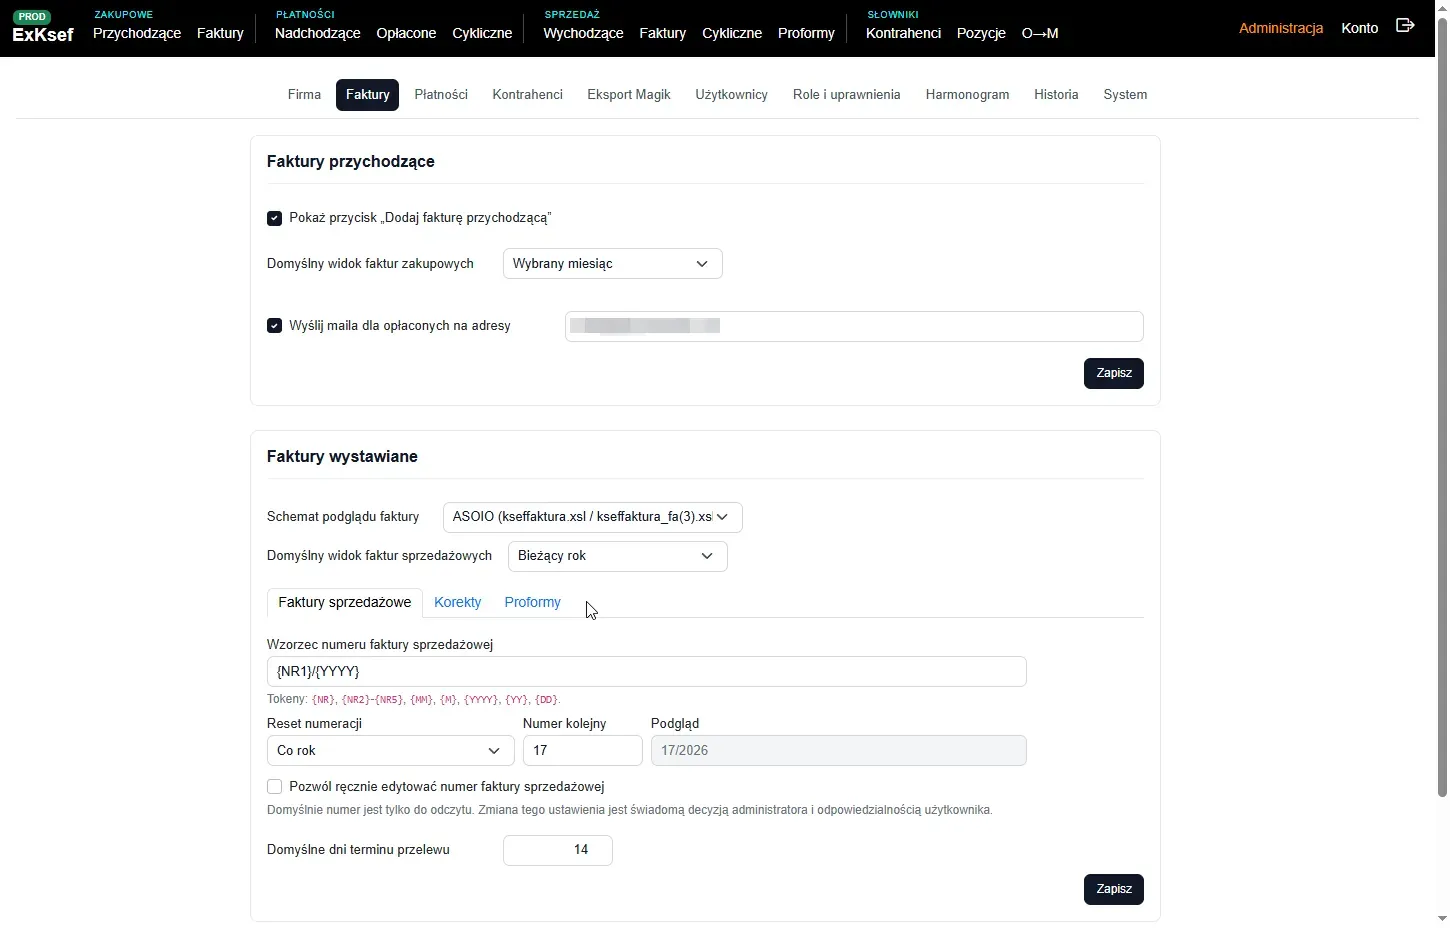The height and width of the screenshot is (928, 1450).
Task: Save the Faktury przychodzące settings with Zapisz
Action: pos(1113,373)
